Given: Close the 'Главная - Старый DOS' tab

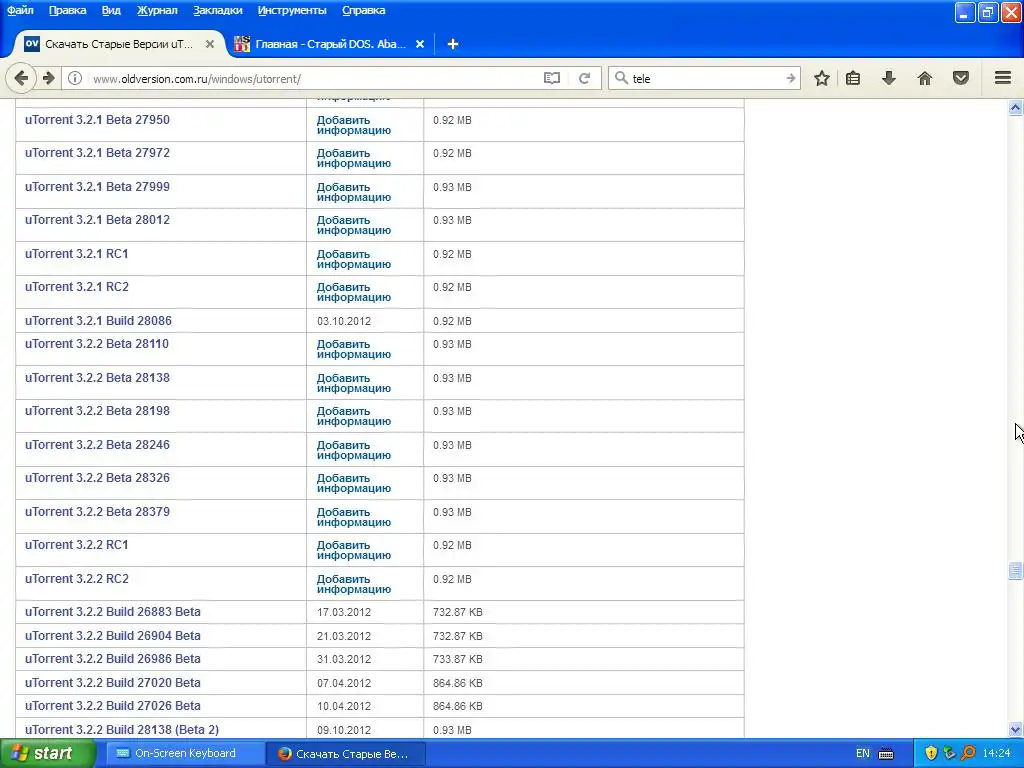Looking at the screenshot, I should [x=420, y=44].
